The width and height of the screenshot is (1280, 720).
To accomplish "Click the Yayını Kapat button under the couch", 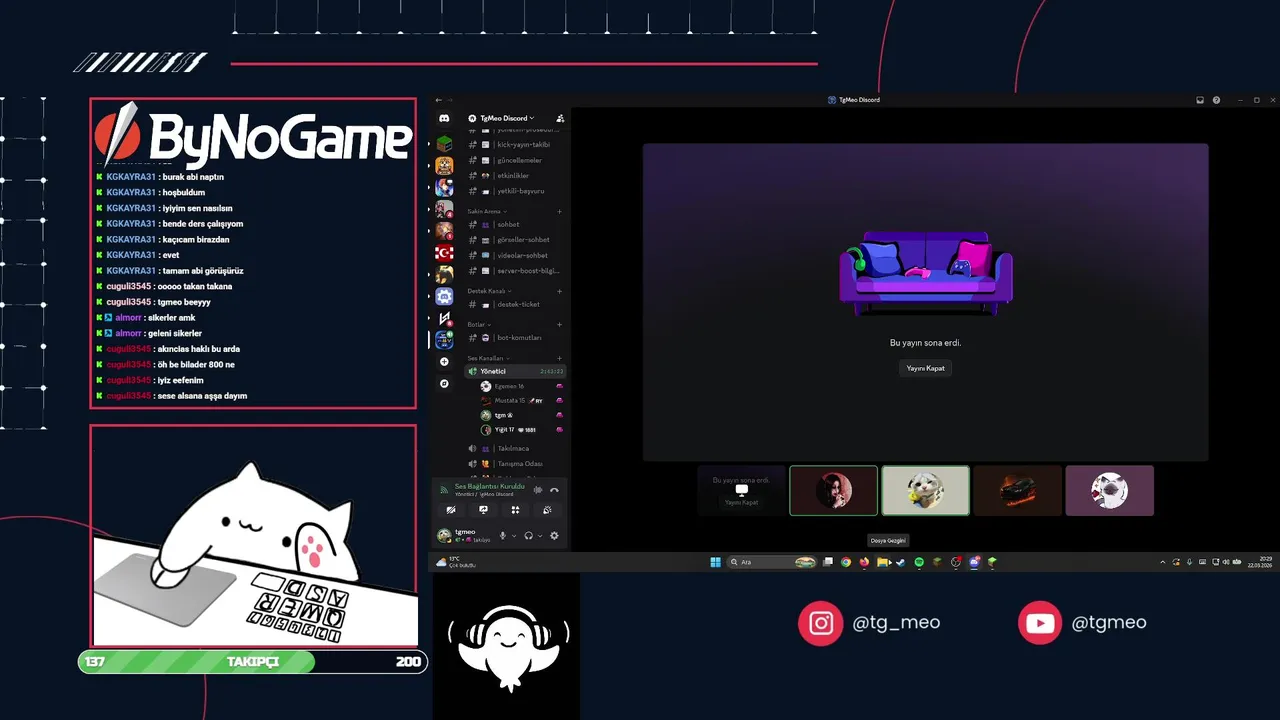I will click(925, 368).
